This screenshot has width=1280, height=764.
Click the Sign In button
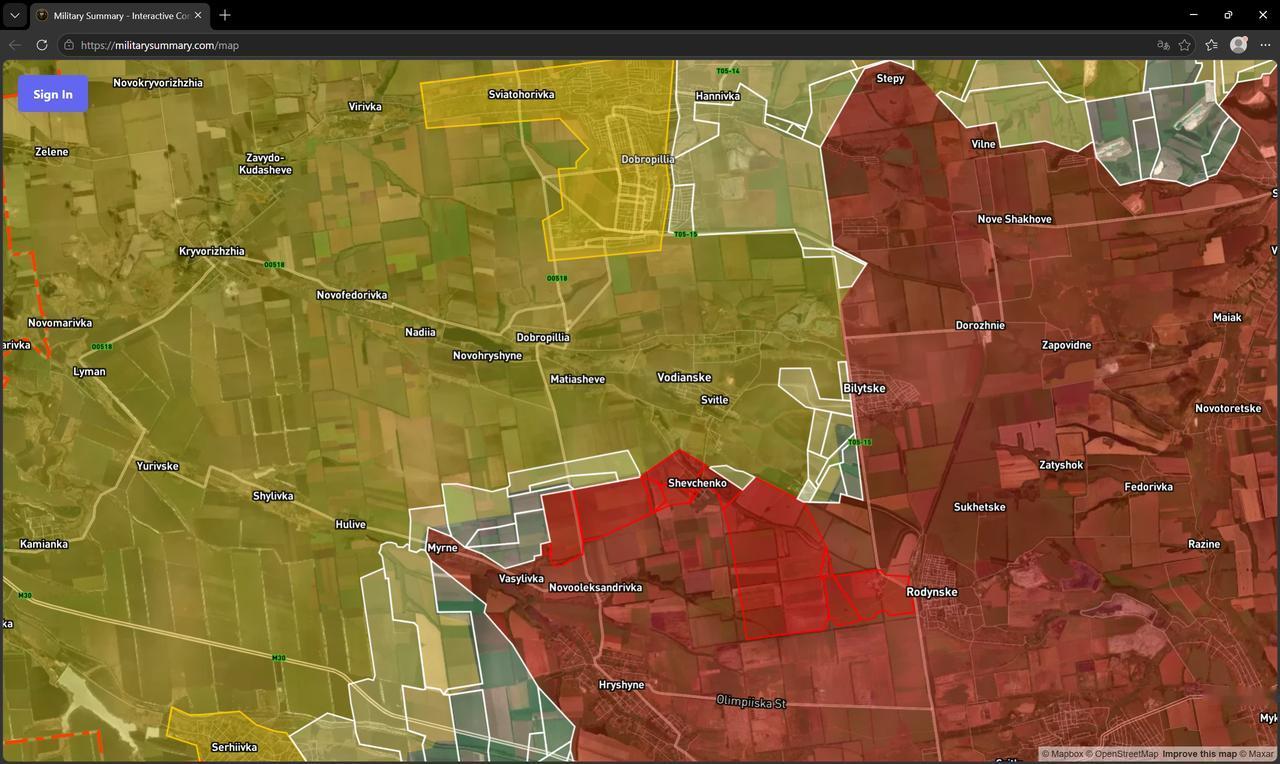(53, 94)
